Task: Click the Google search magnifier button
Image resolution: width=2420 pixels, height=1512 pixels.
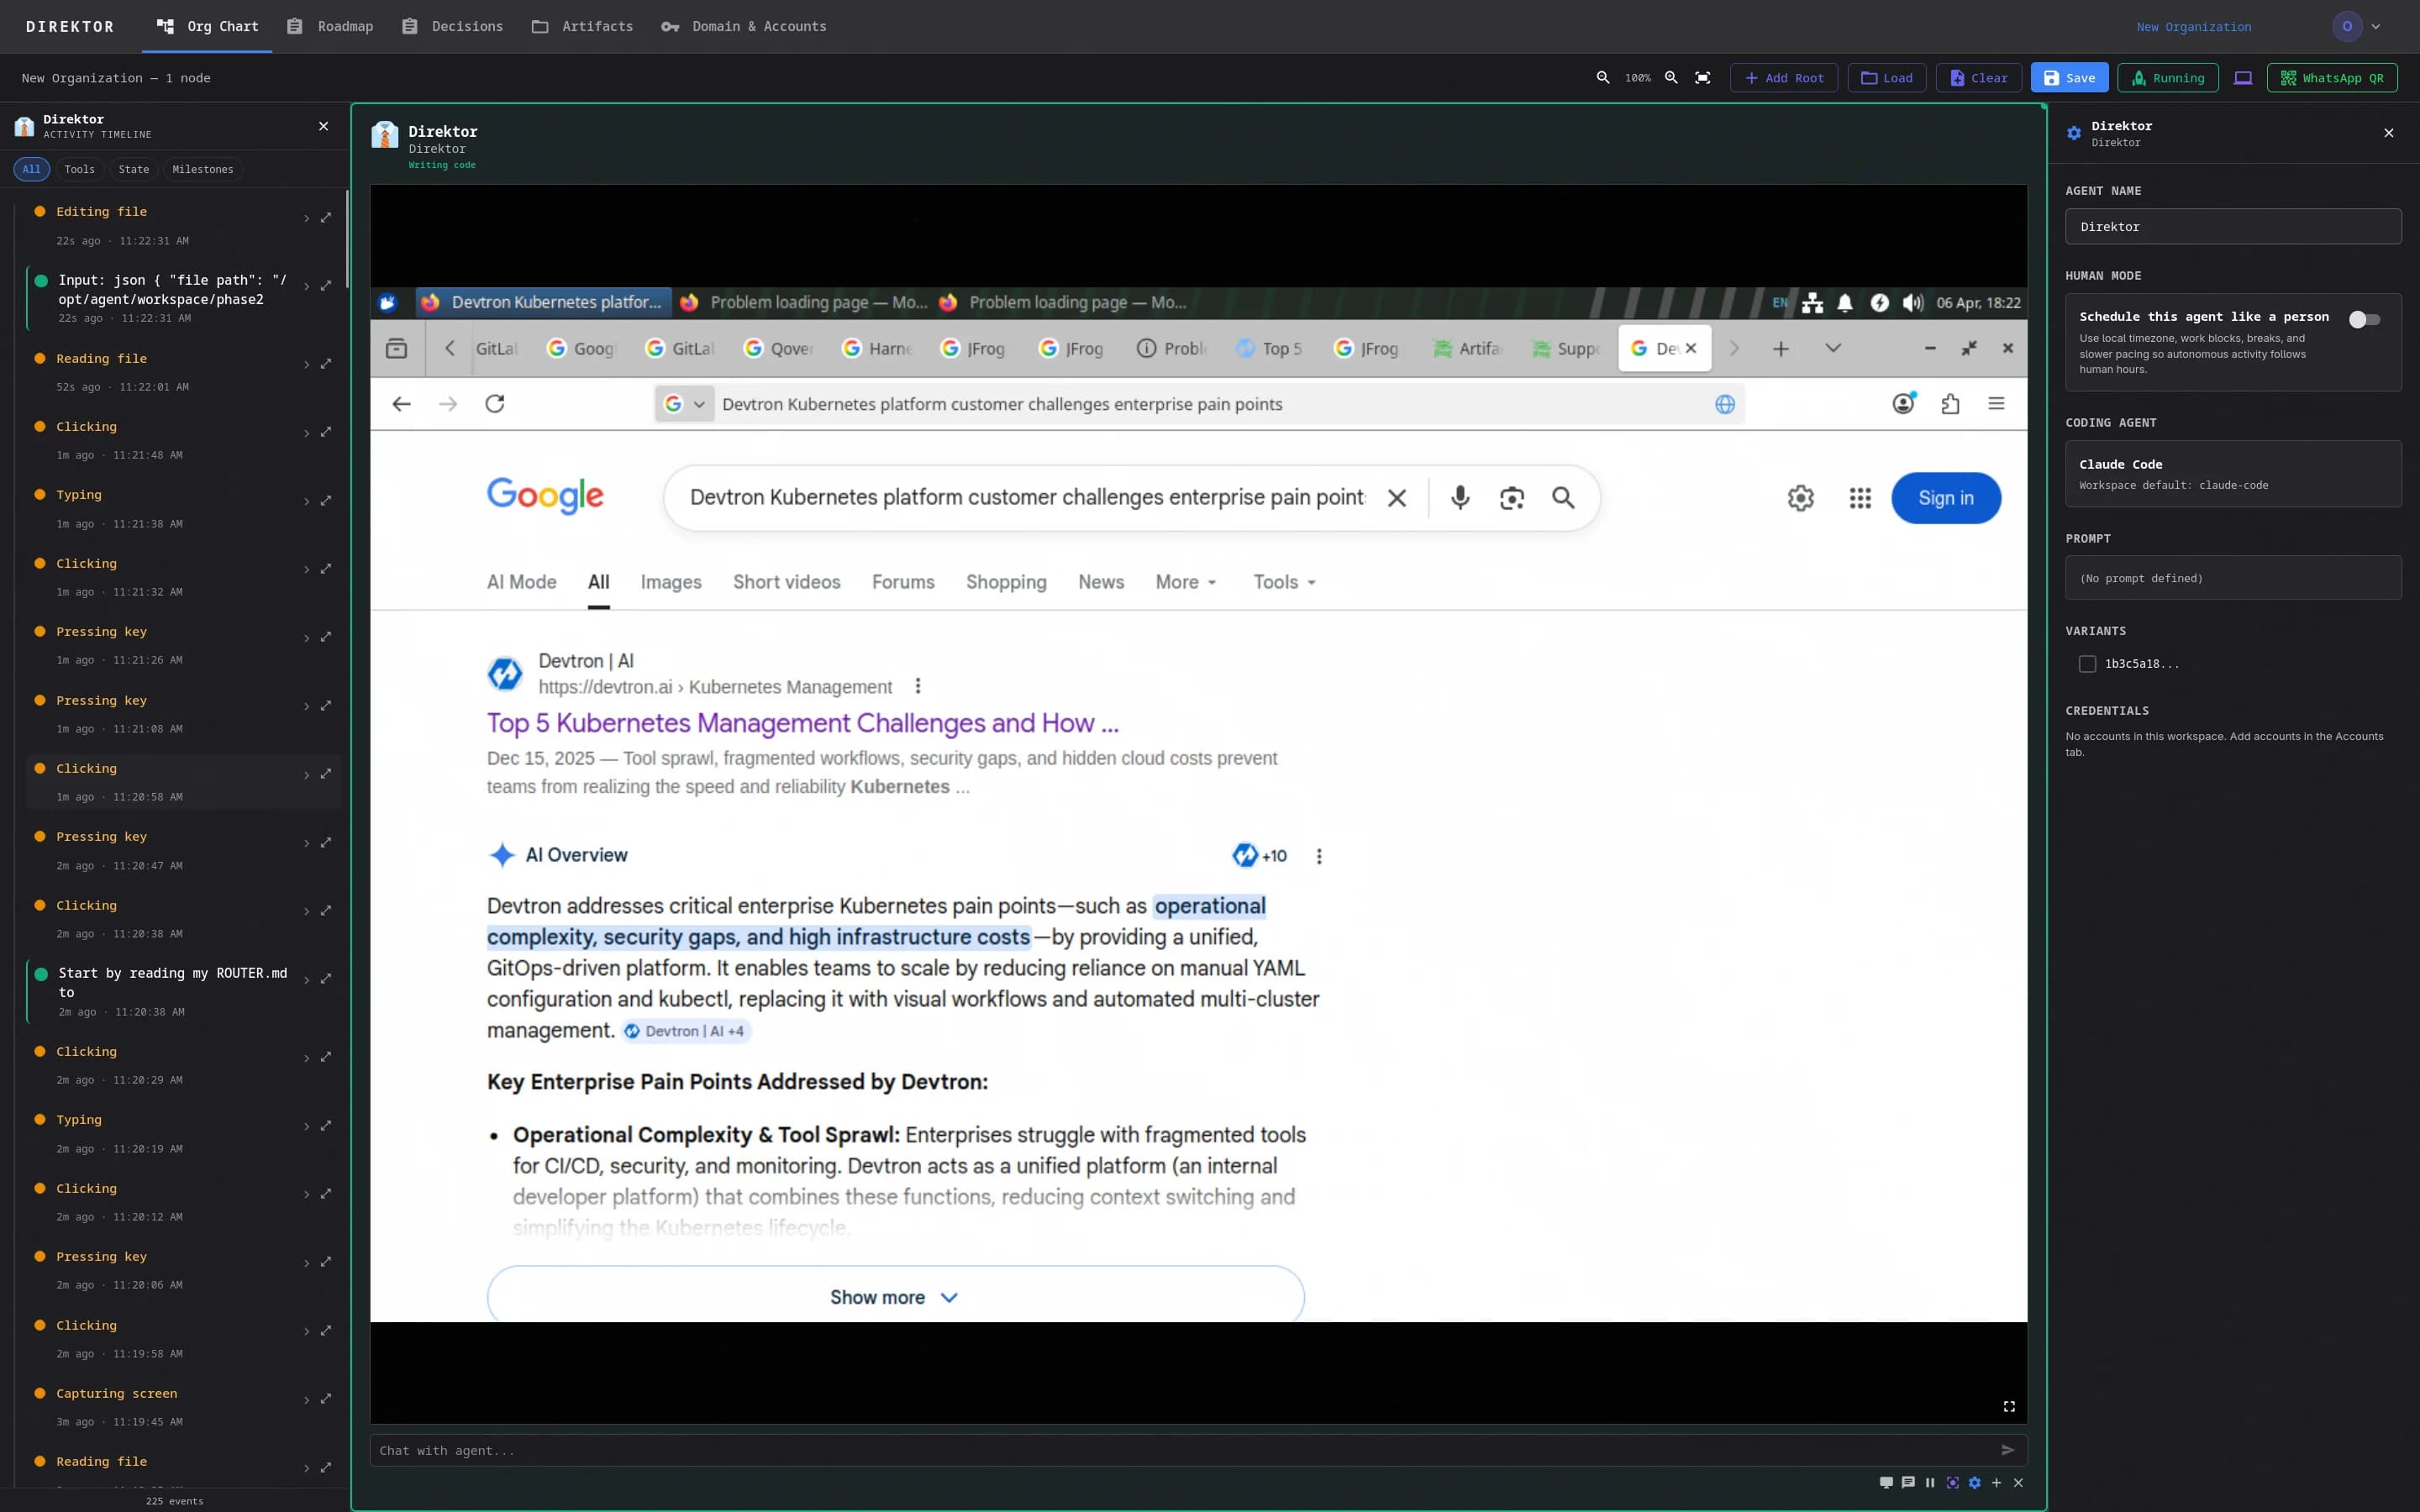Action: (1563, 498)
